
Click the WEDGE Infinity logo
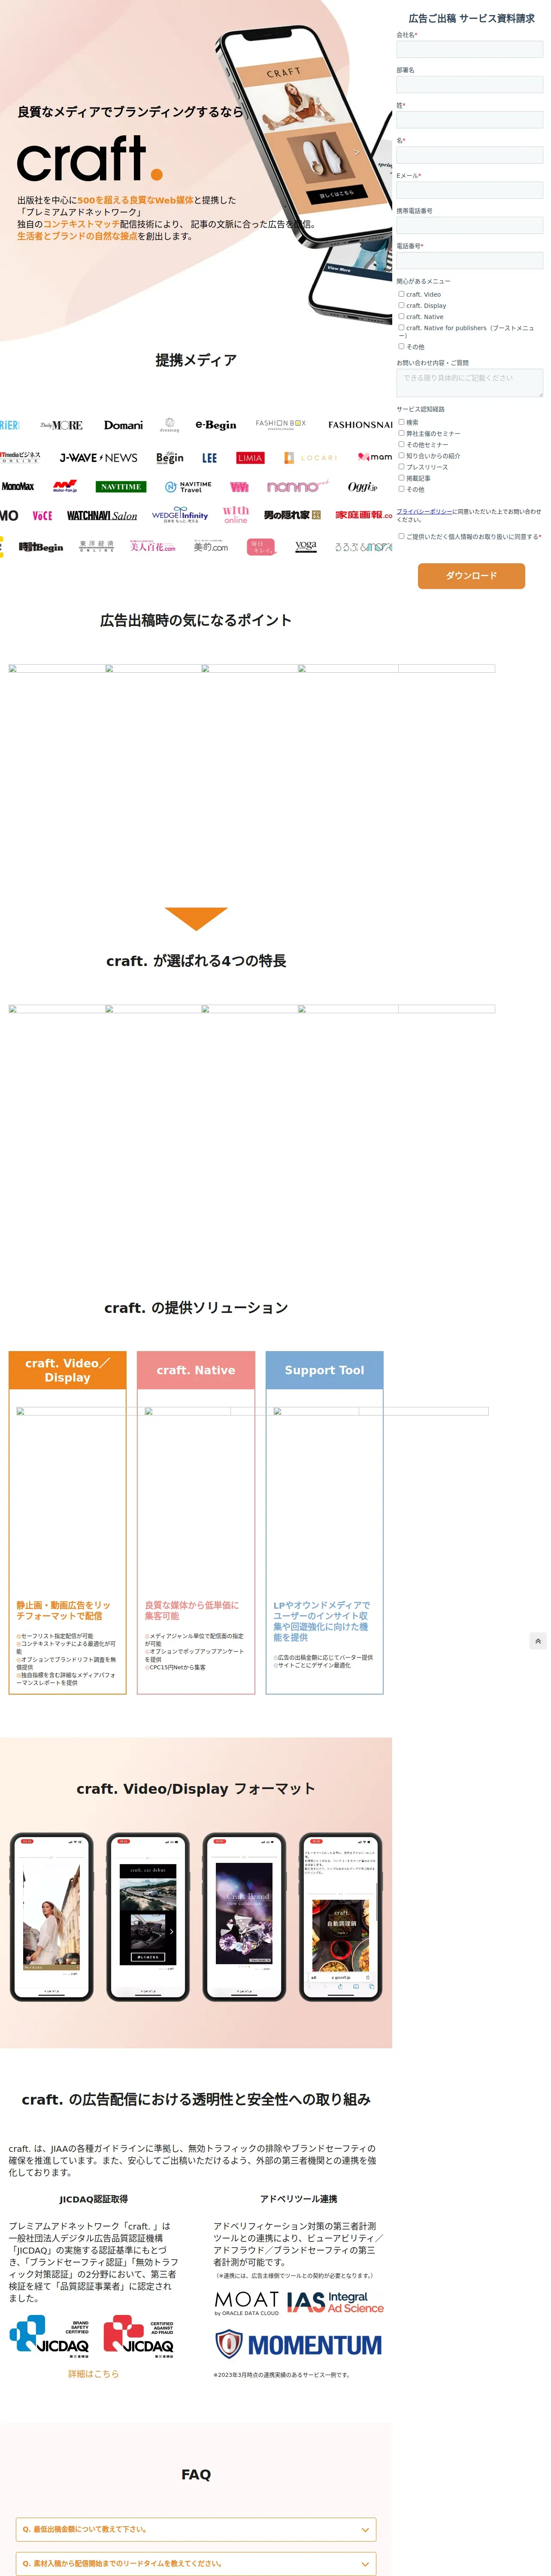click(x=180, y=515)
